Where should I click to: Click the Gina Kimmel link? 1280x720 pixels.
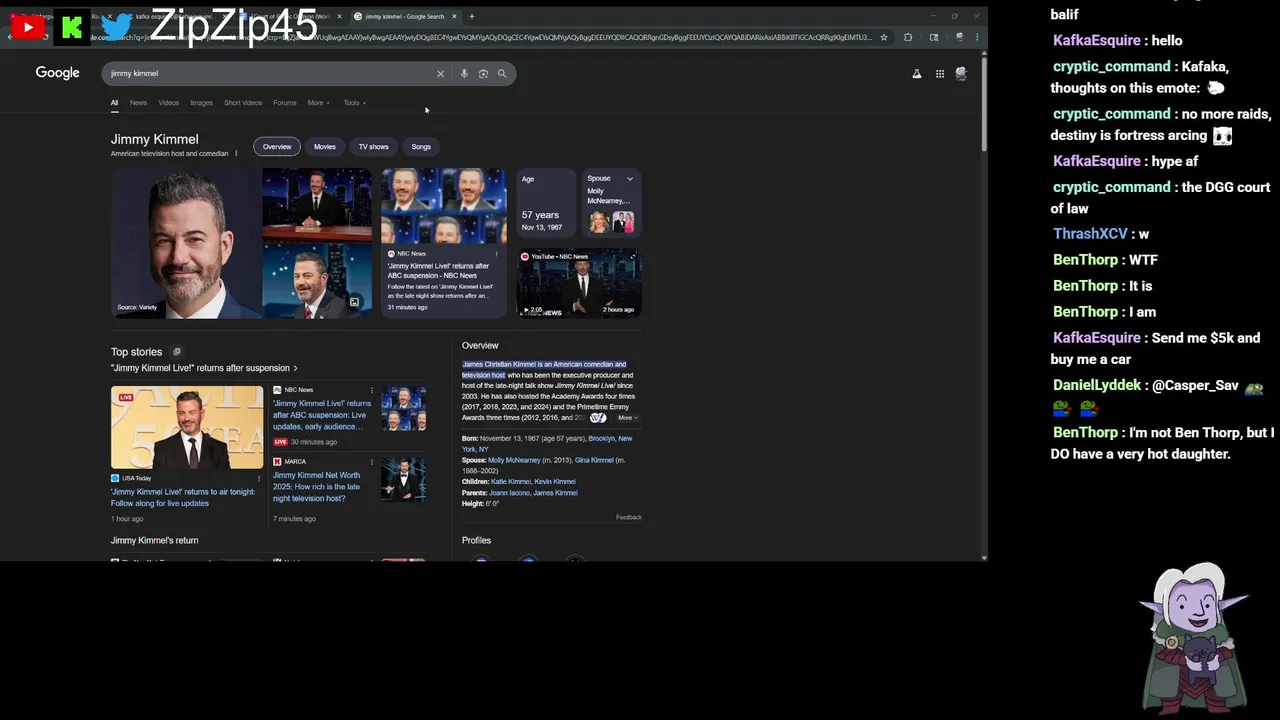[594, 460]
